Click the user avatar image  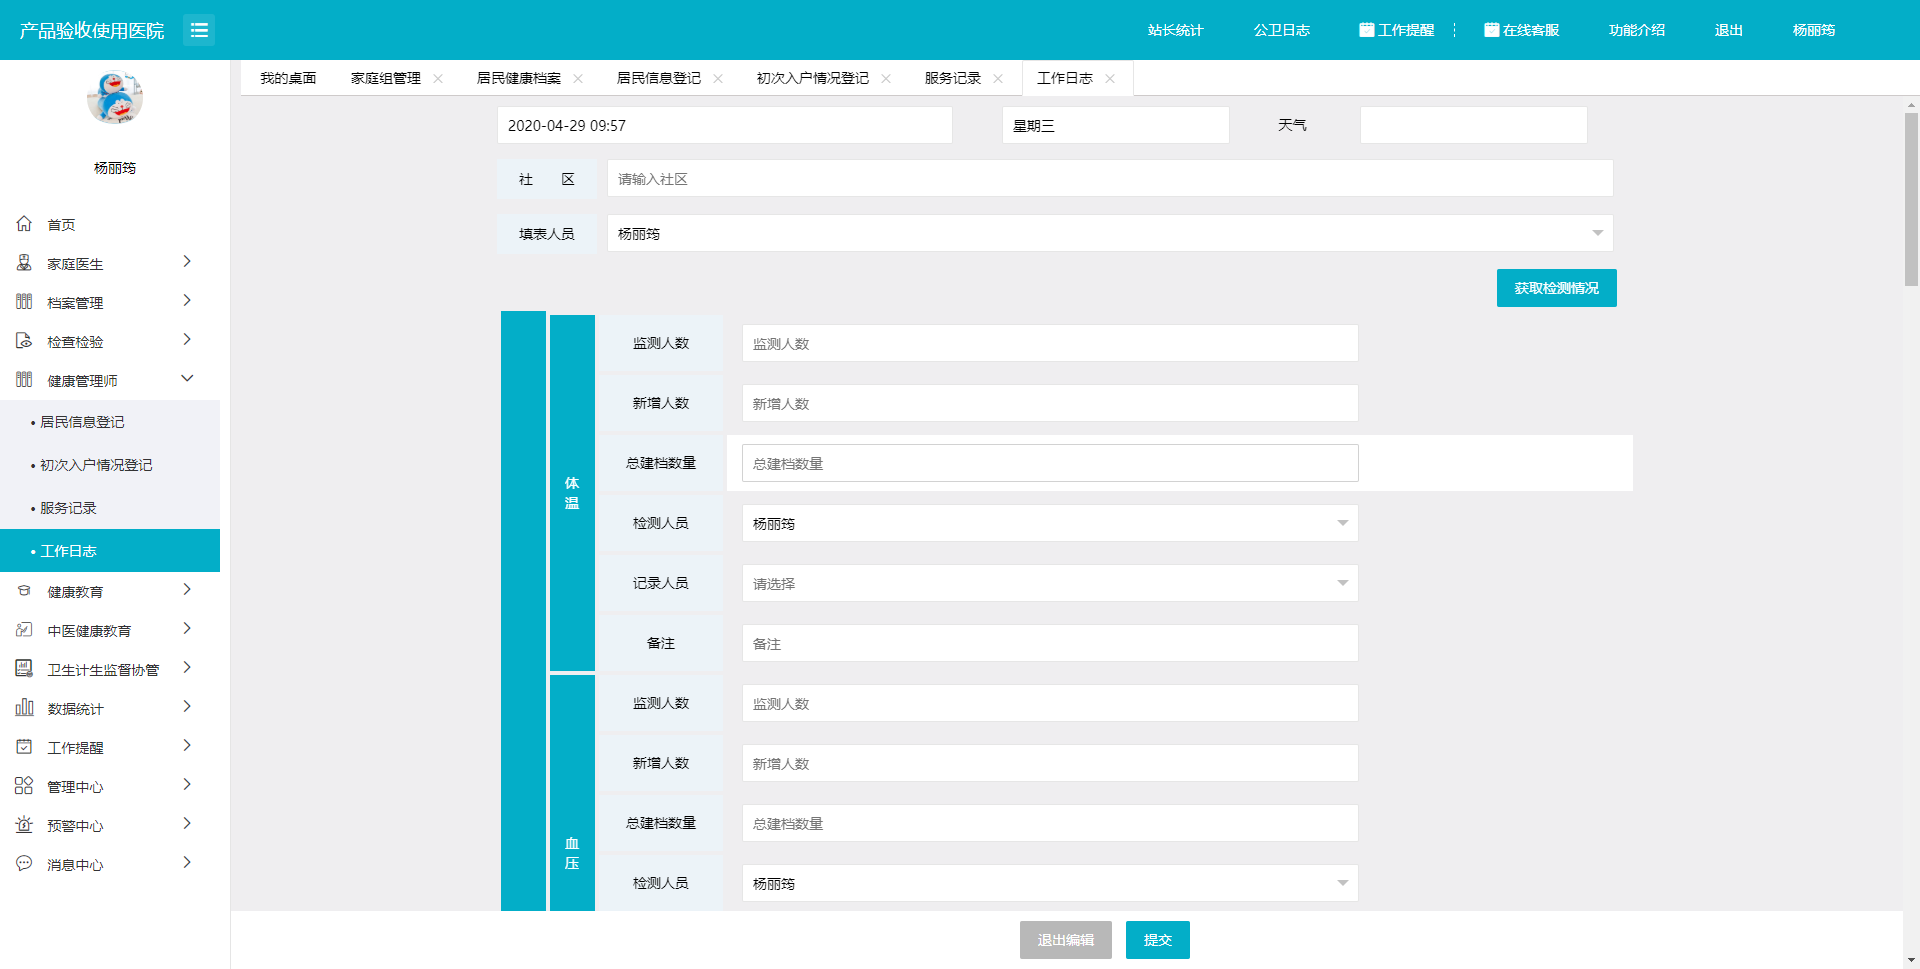(115, 98)
